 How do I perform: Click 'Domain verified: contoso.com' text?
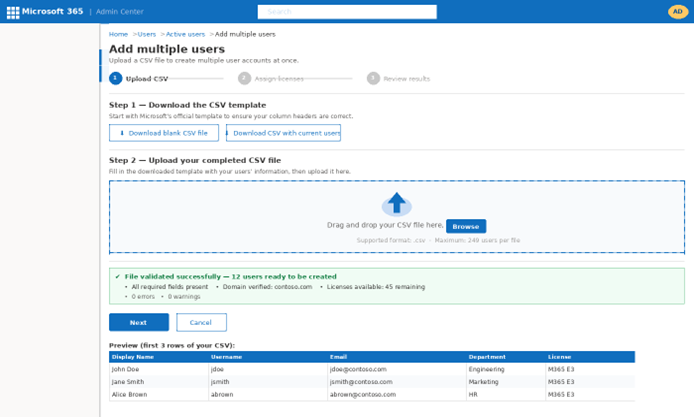[x=267, y=287]
